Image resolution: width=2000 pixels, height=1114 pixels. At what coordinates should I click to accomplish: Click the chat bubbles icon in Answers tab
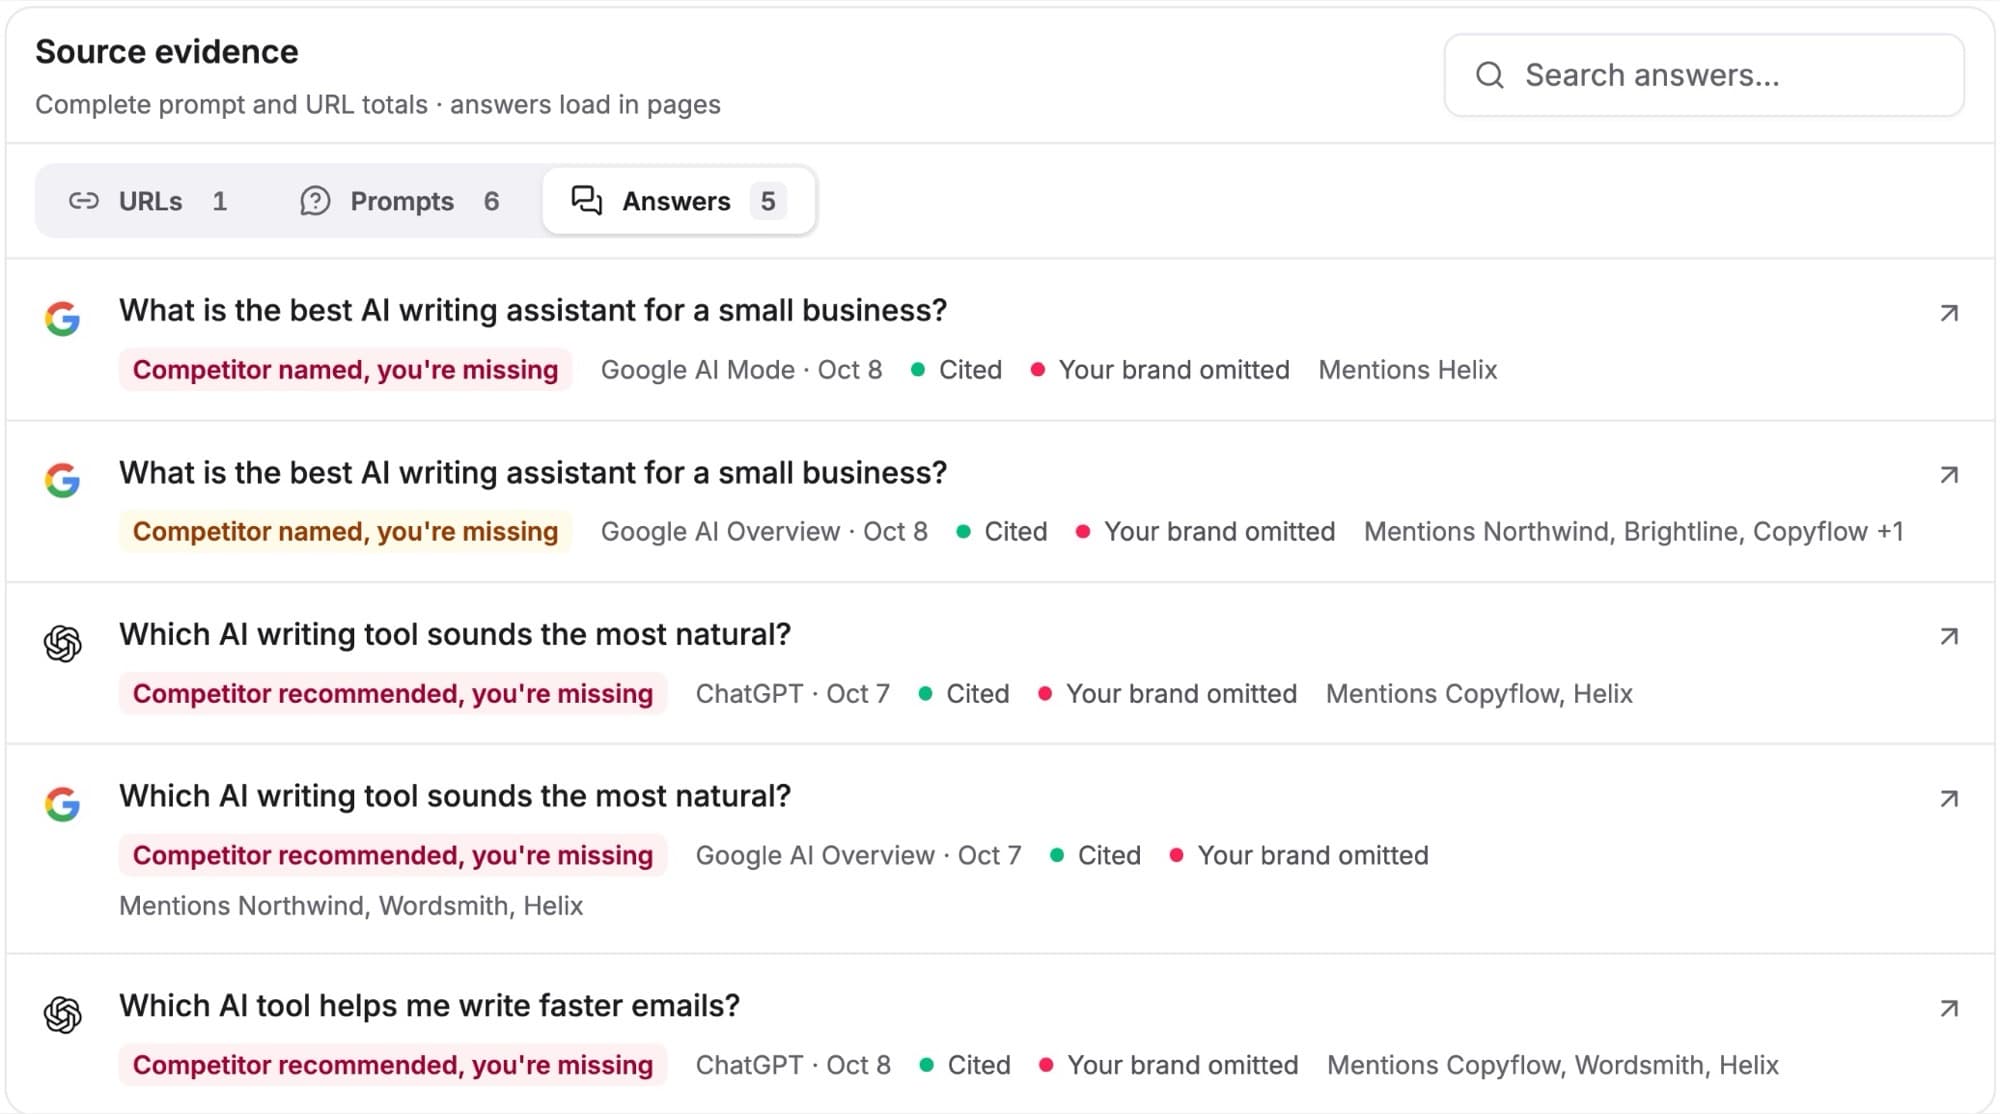pyautogui.click(x=586, y=200)
